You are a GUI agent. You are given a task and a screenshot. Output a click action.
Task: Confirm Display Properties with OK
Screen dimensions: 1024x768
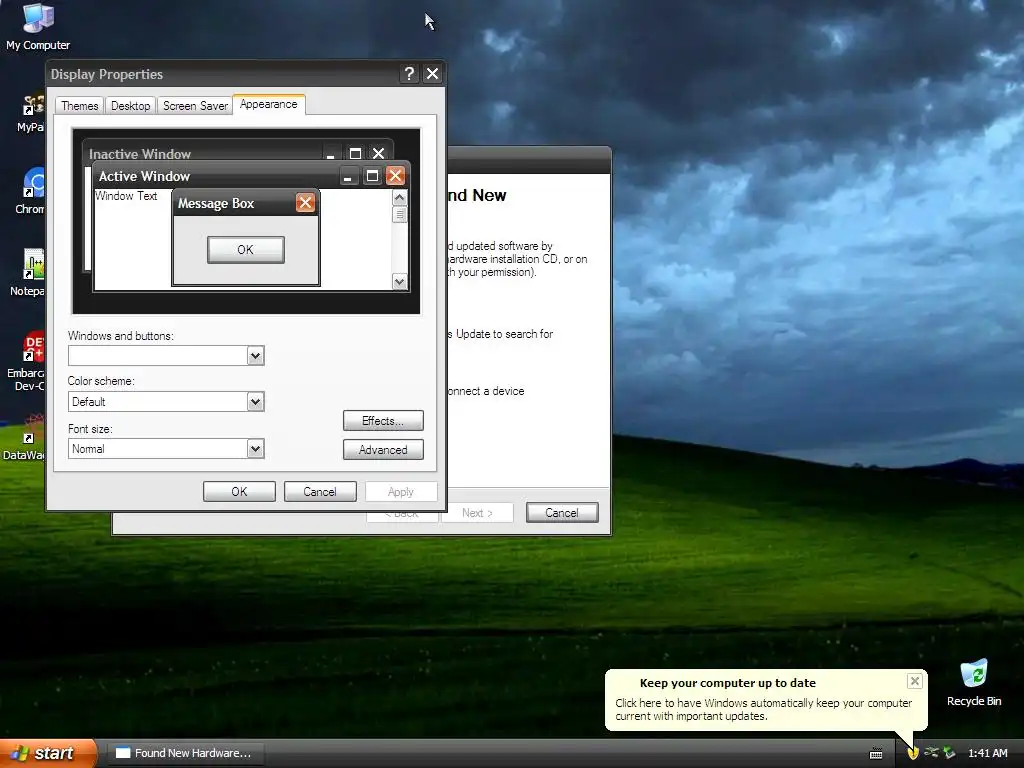click(x=239, y=492)
